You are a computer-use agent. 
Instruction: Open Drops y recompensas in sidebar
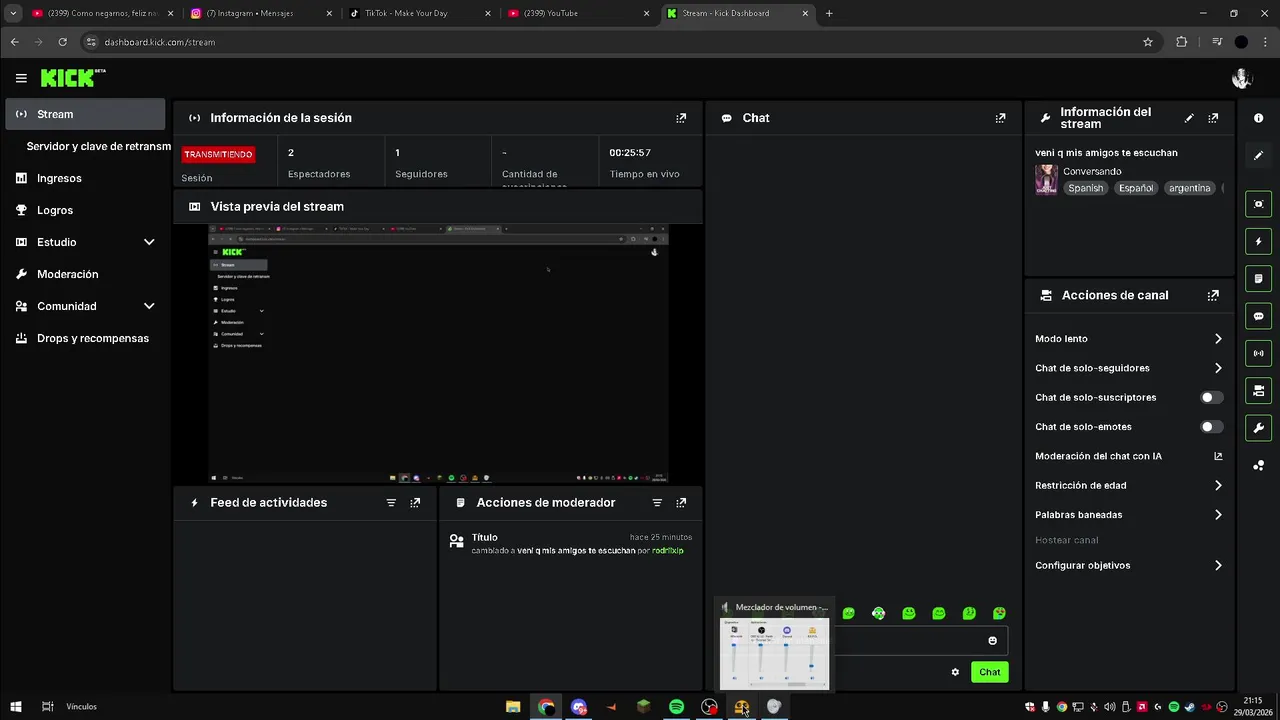[x=85, y=338]
